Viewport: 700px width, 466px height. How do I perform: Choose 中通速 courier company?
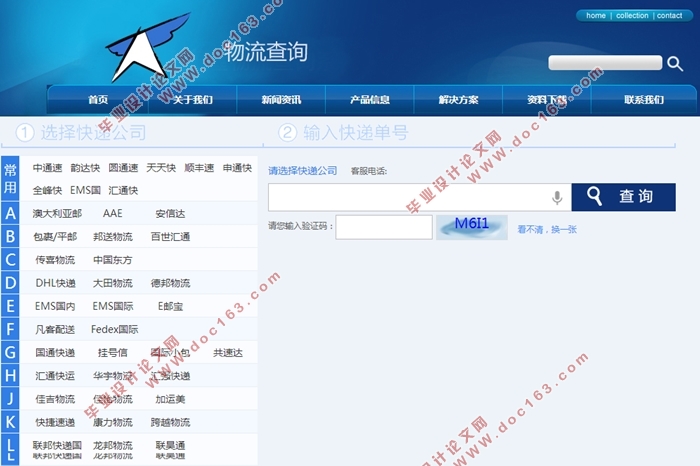pos(47,168)
